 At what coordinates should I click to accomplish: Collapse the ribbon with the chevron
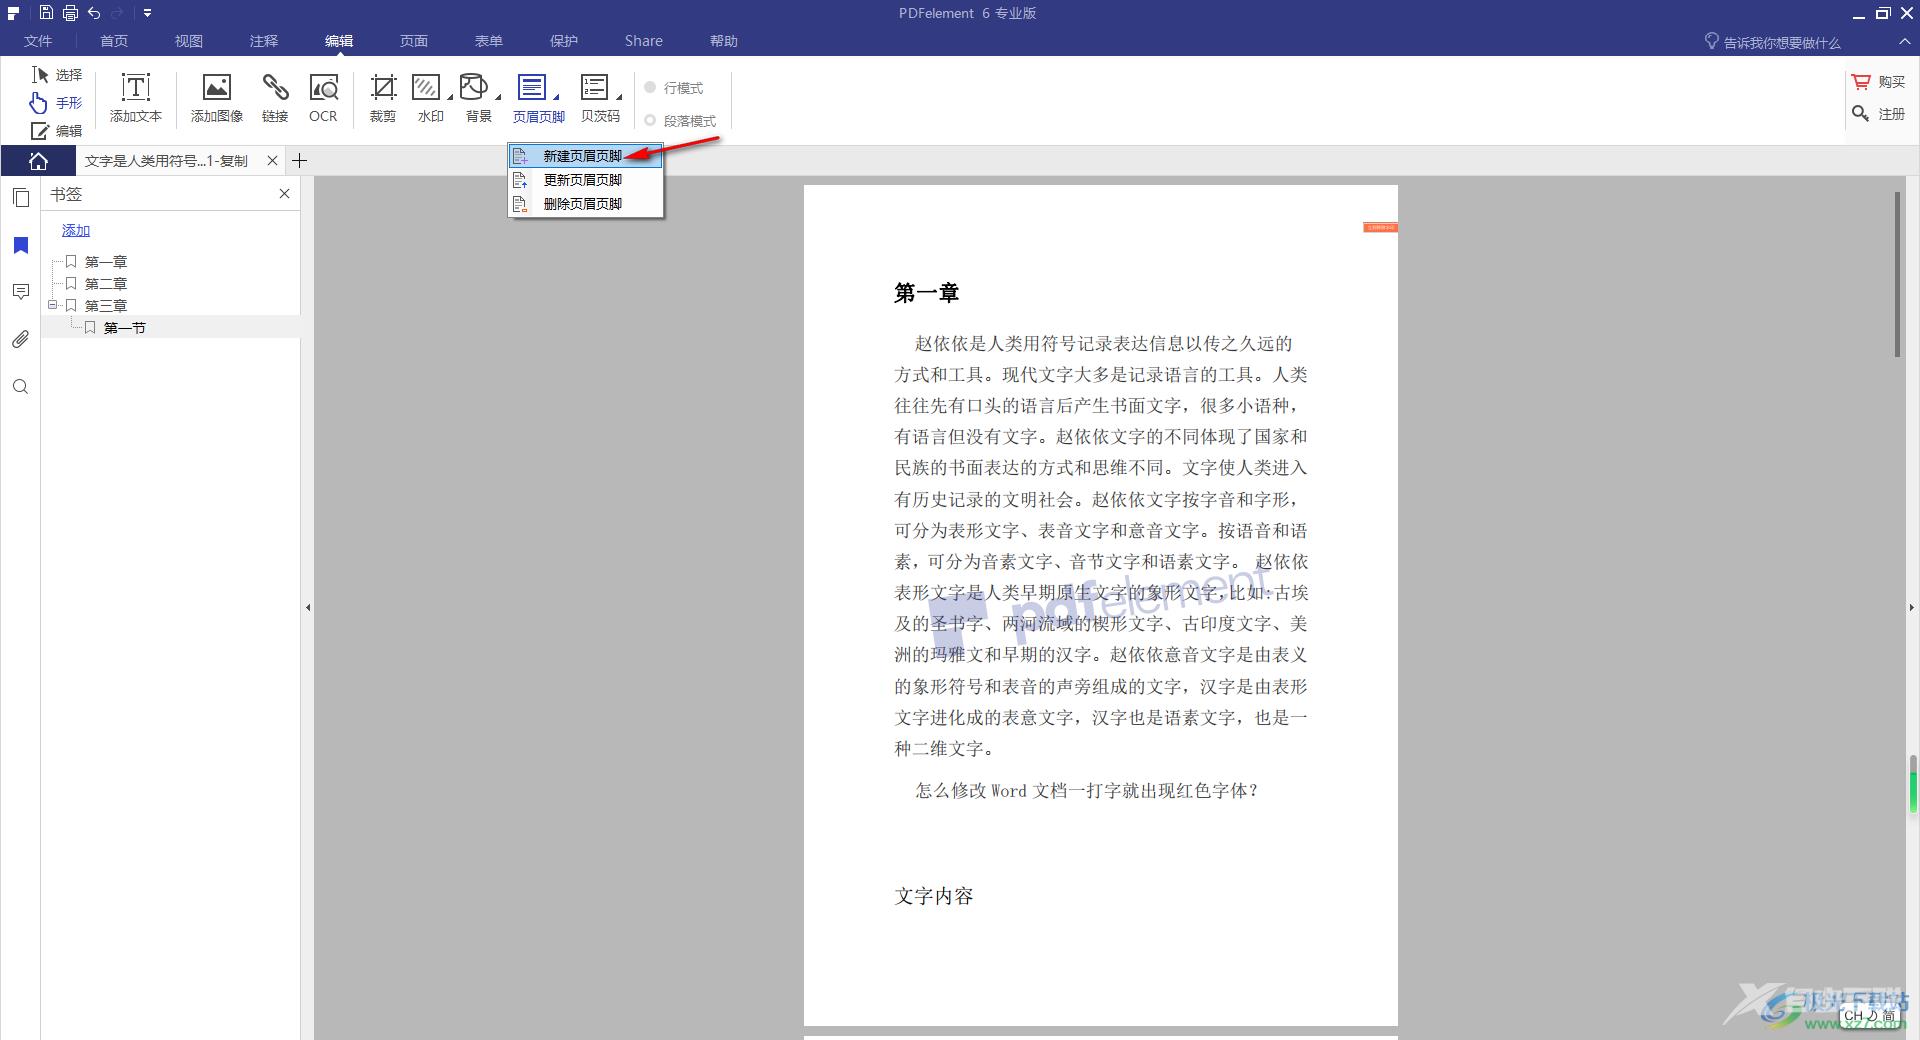pyautogui.click(x=1903, y=42)
